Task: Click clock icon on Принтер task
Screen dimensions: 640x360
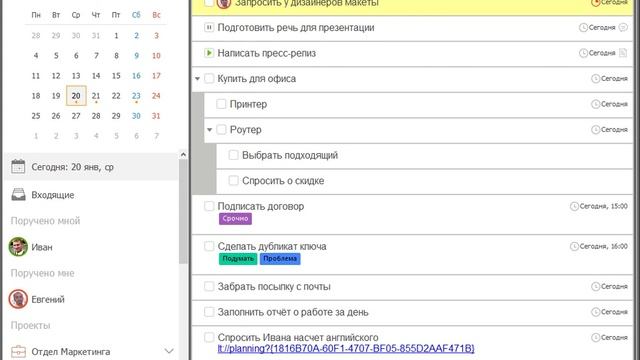Action: [596, 104]
